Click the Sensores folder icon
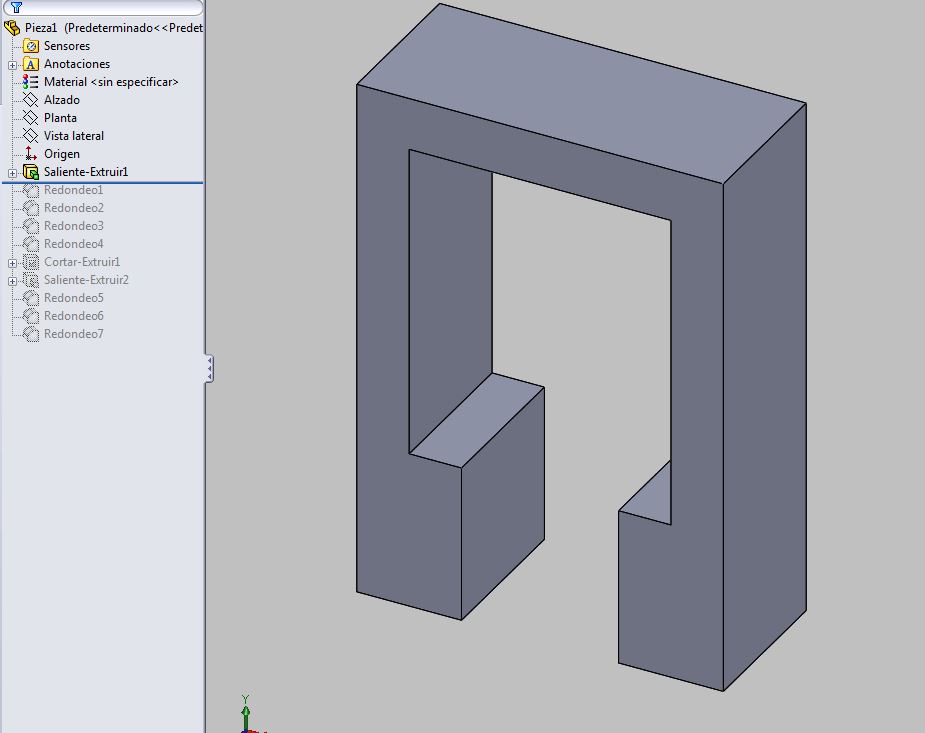 click(31, 46)
